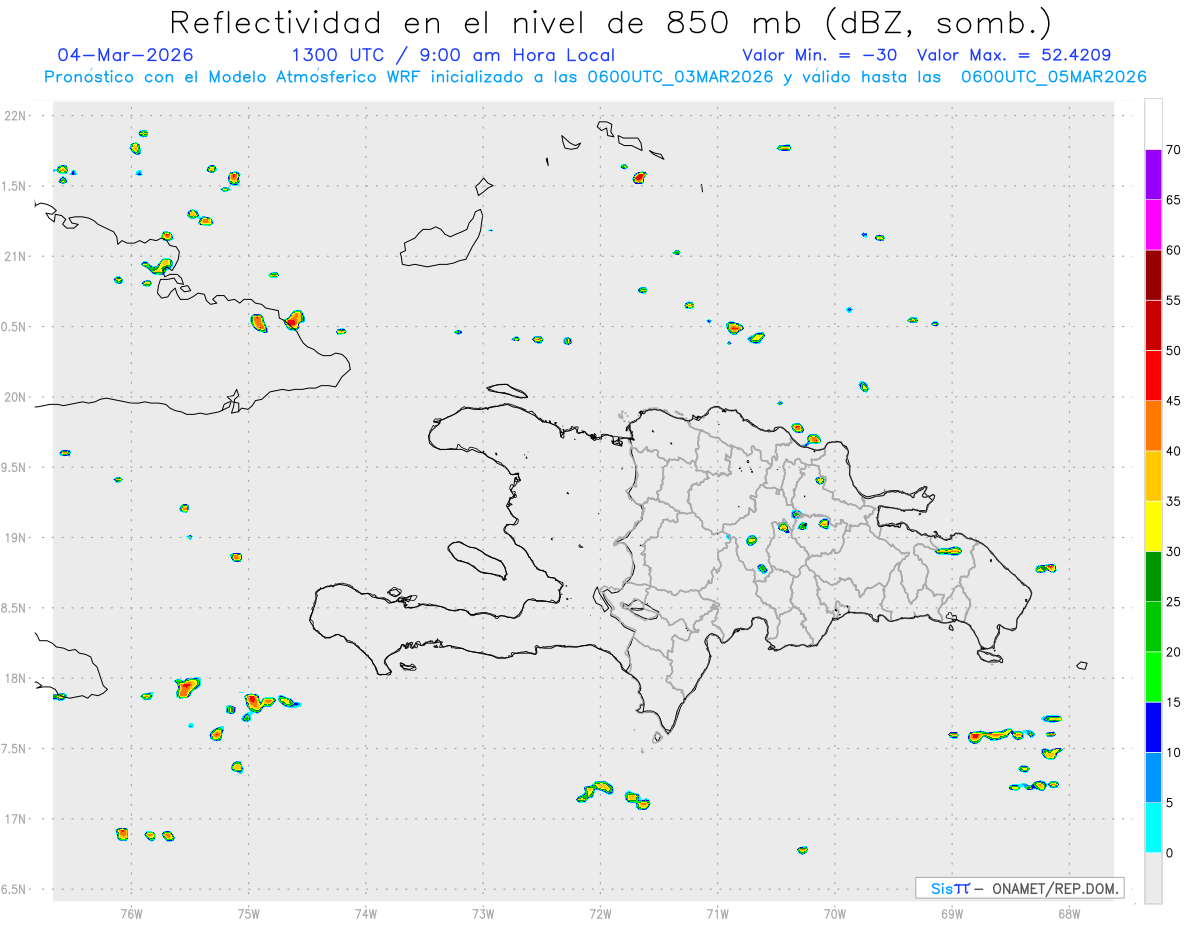The width and height of the screenshot is (1200, 927).
Task: Click the '19N' latitude label
Action: tap(17, 537)
